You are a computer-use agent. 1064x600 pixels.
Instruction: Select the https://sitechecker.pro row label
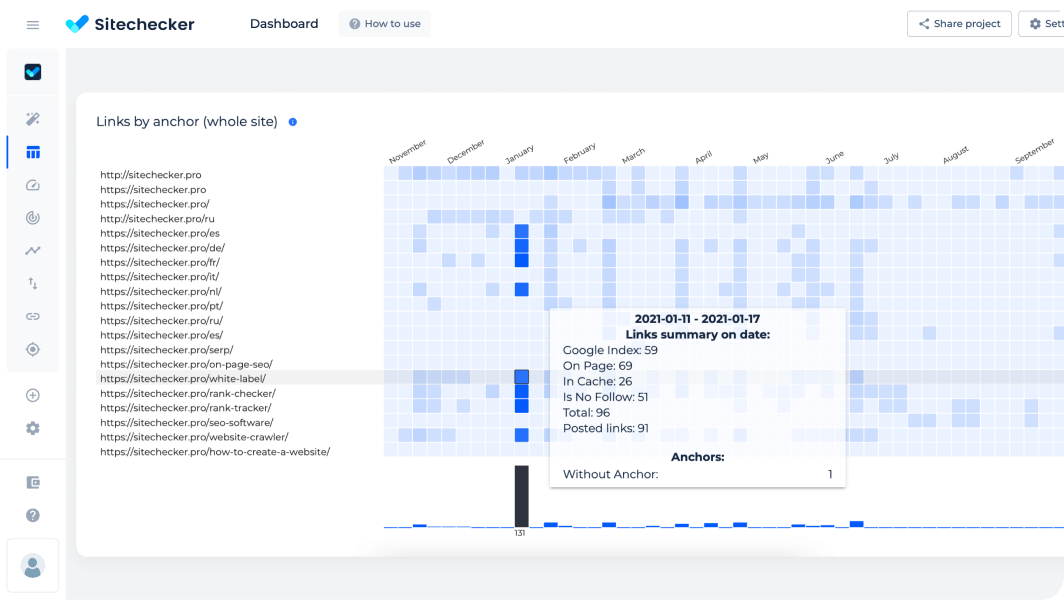[x=153, y=189]
